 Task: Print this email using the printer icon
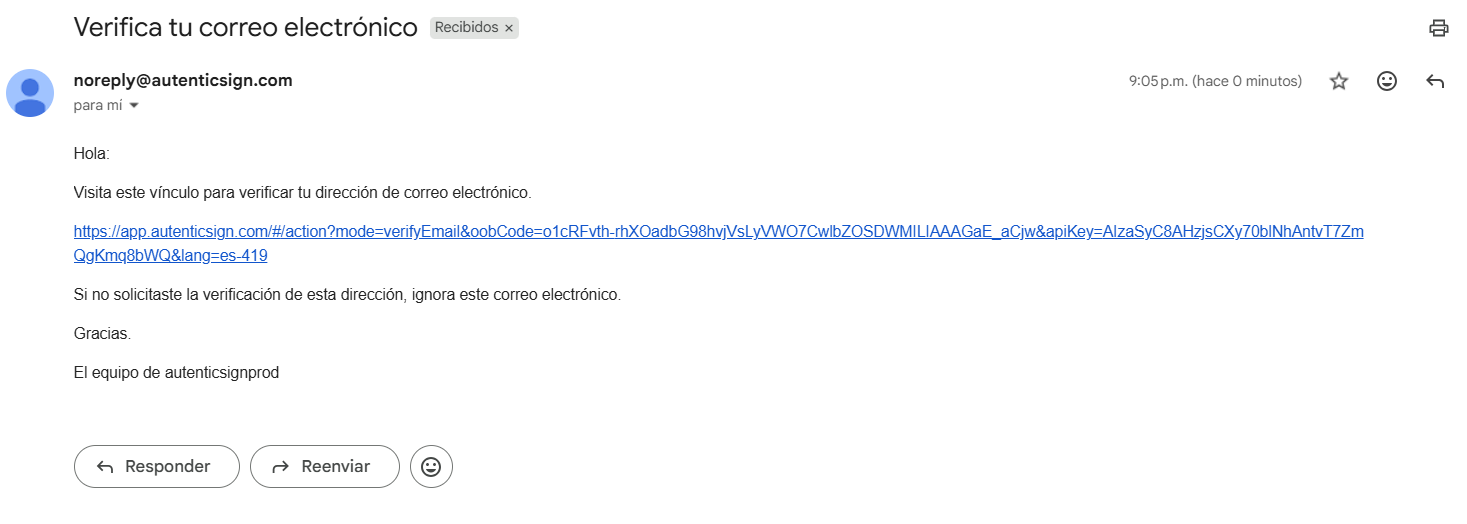pyautogui.click(x=1438, y=28)
